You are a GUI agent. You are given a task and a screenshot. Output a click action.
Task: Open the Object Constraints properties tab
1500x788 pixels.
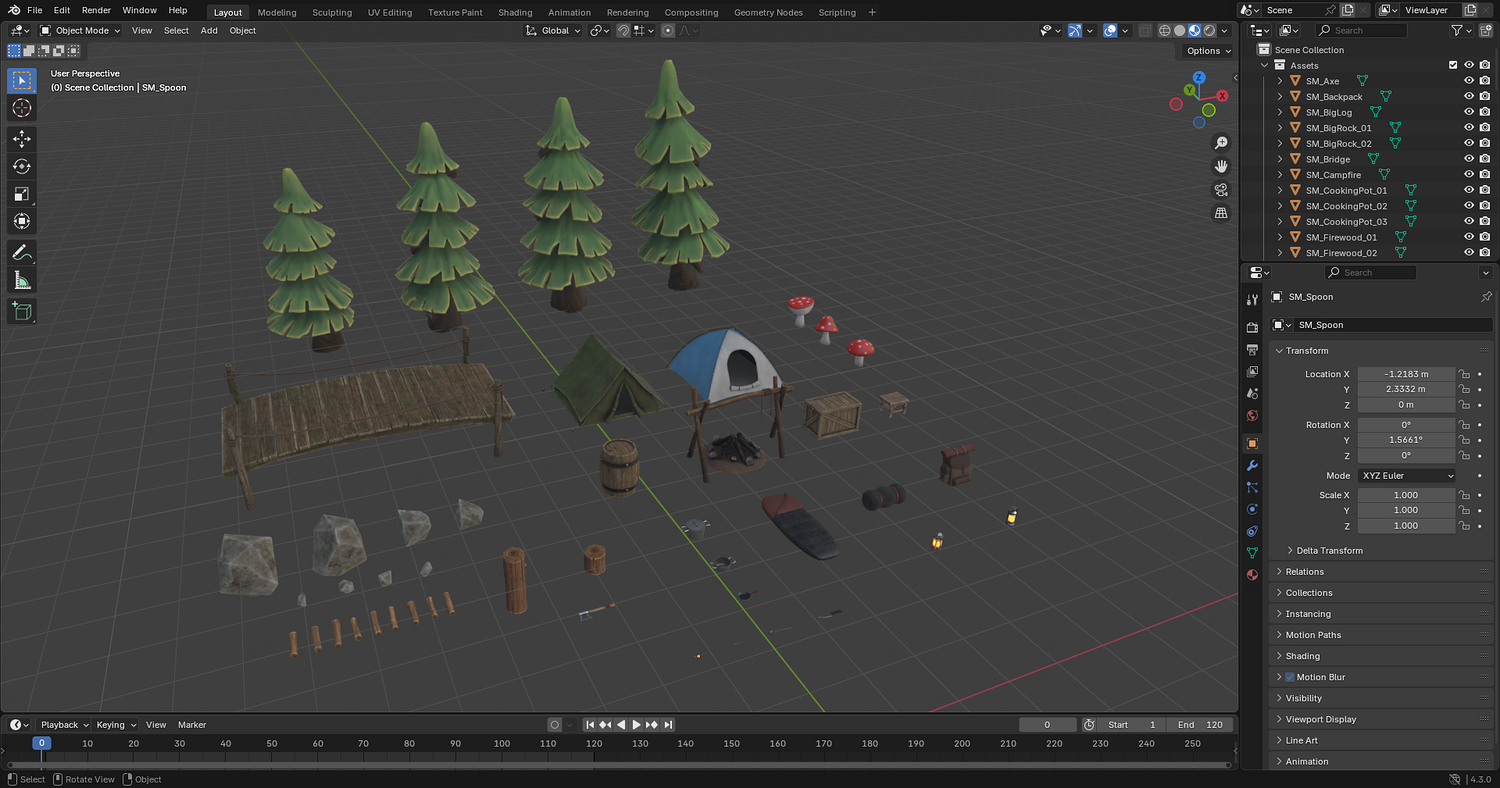click(1252, 531)
